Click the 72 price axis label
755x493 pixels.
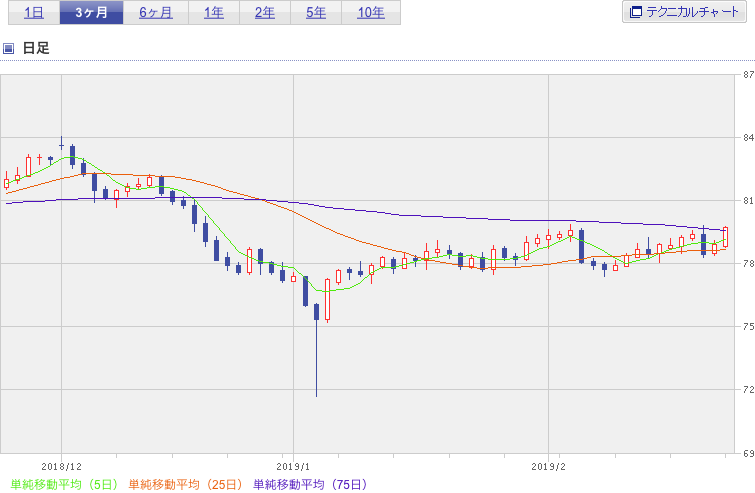748,389
